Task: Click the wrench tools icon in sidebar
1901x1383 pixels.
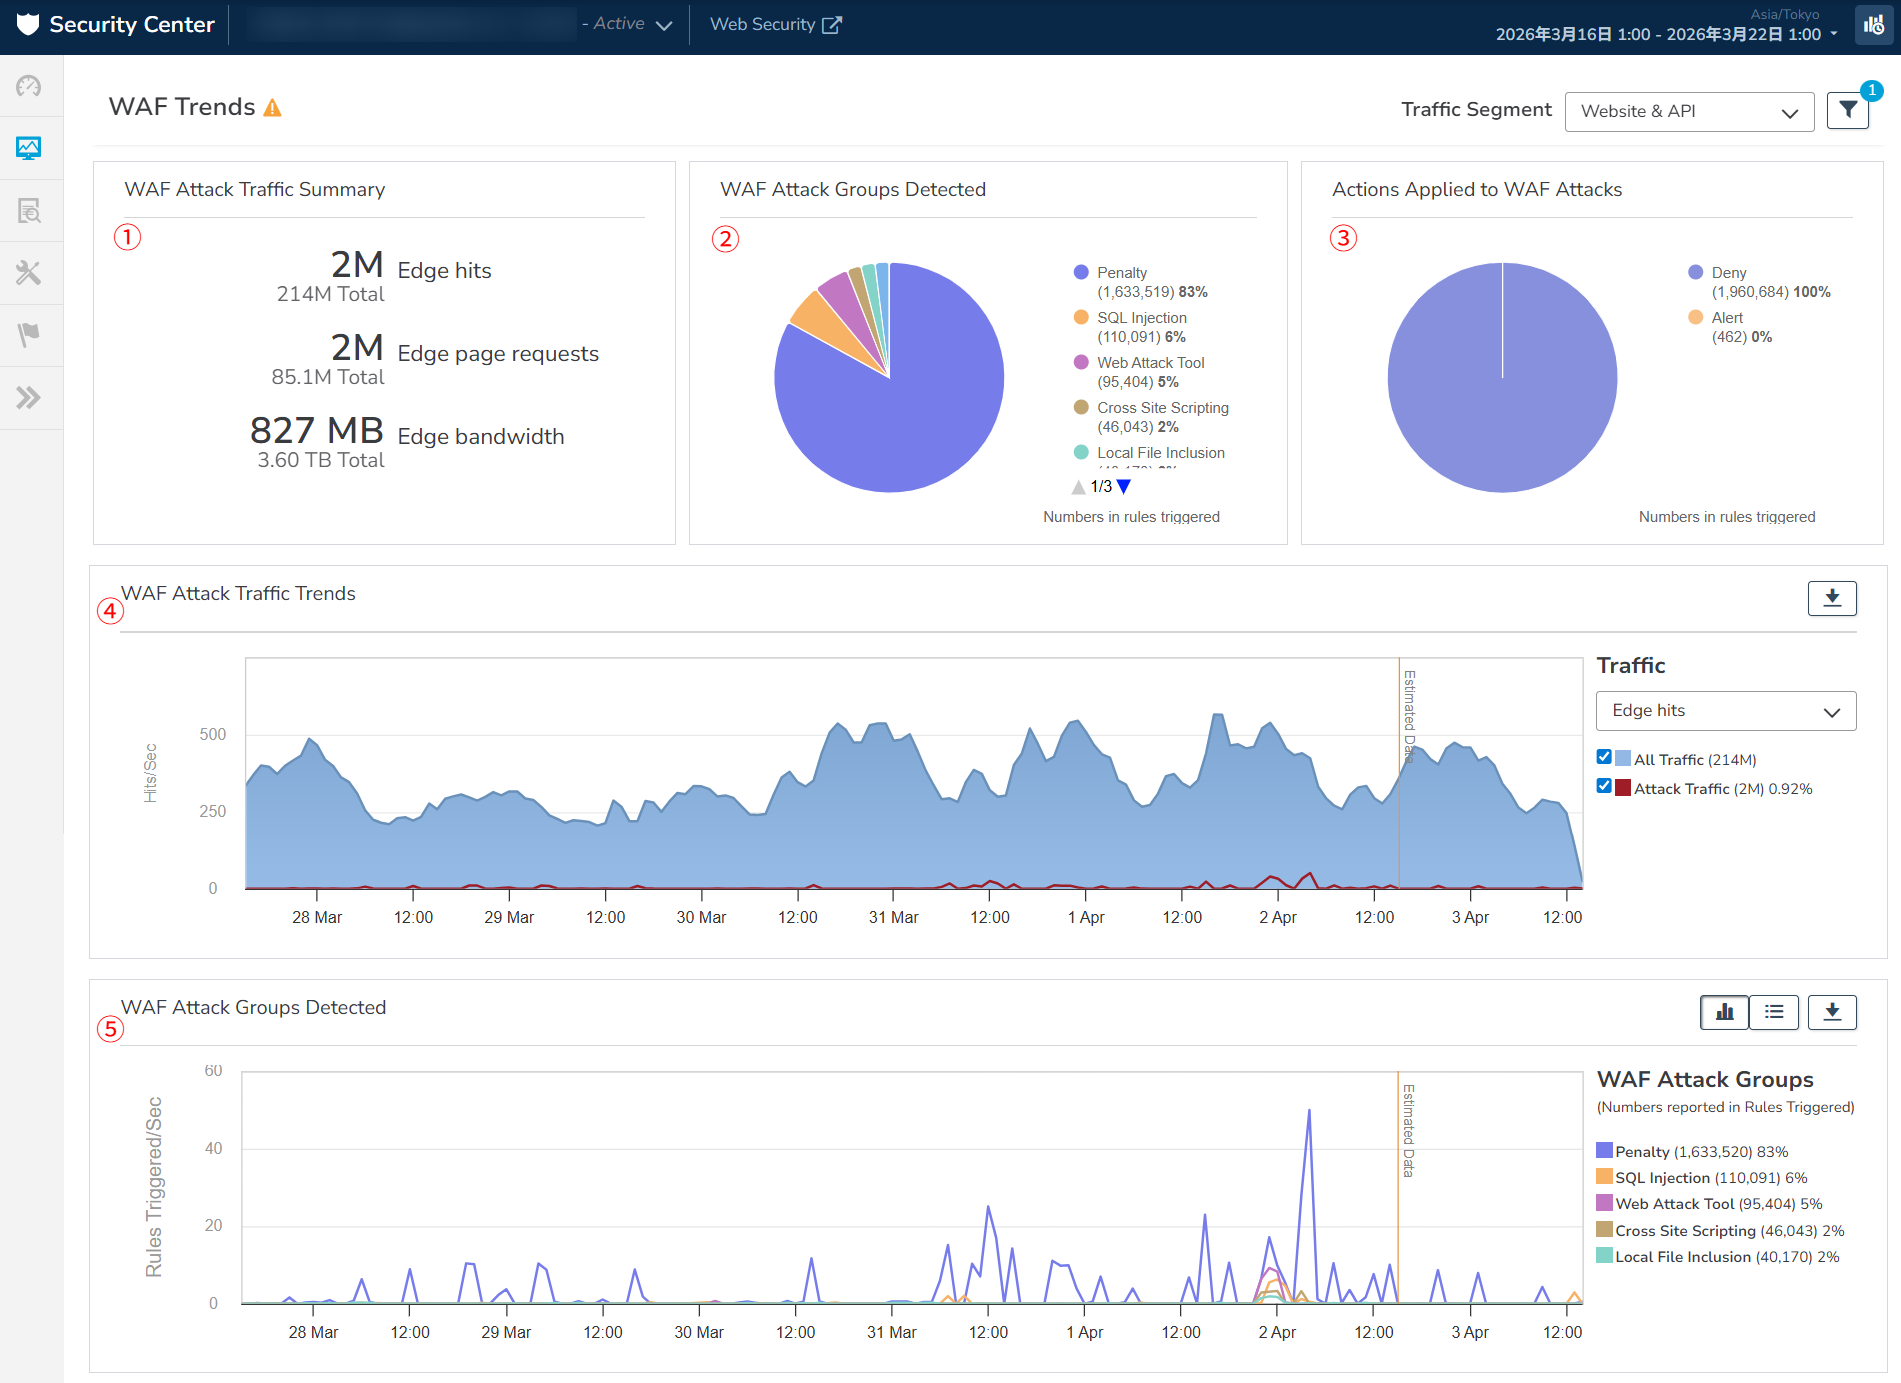Action: tap(29, 273)
